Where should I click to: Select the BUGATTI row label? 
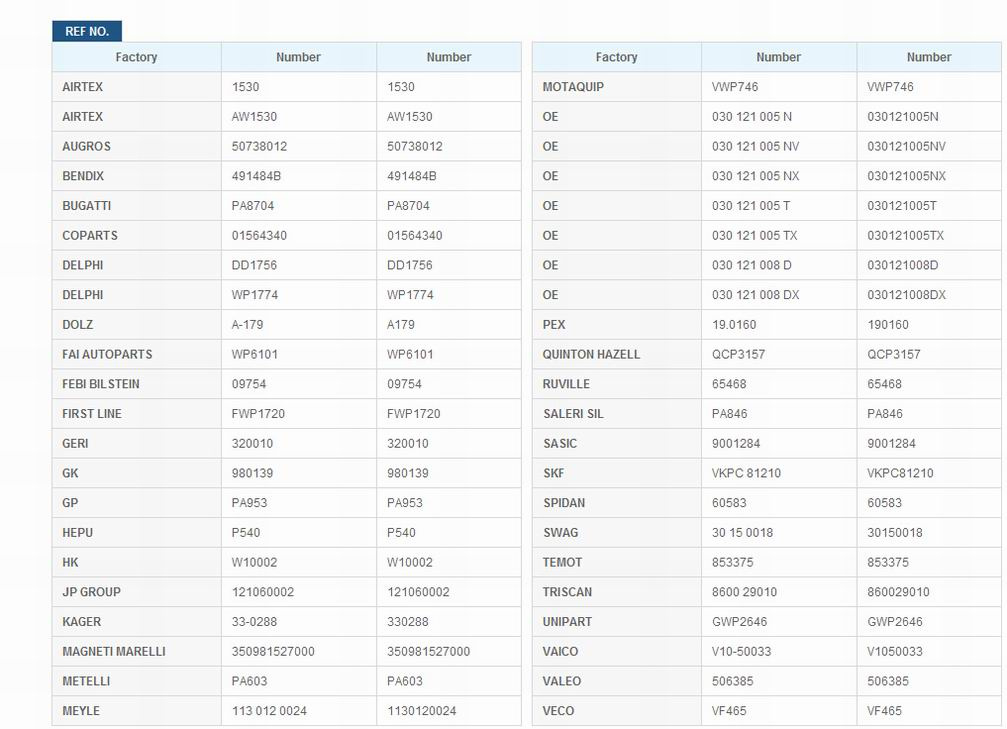tap(87, 206)
